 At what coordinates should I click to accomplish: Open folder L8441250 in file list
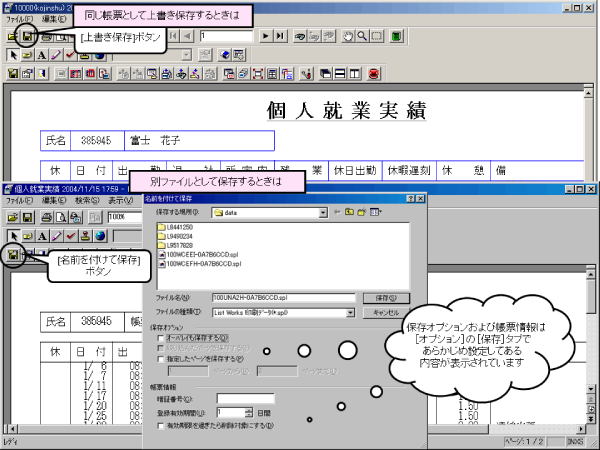point(175,227)
